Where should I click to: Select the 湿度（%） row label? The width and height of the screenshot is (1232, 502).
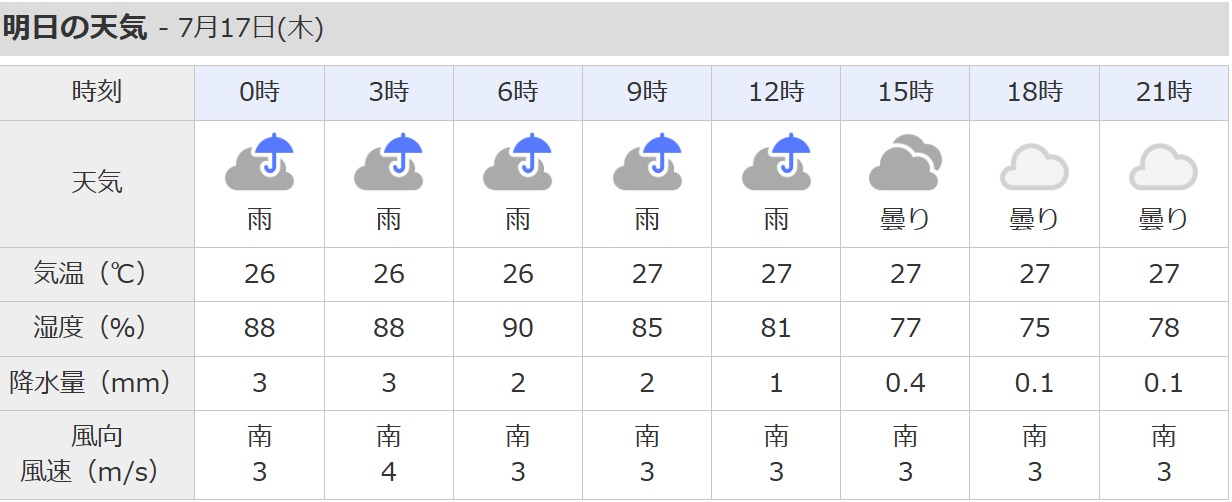[x=97, y=328]
